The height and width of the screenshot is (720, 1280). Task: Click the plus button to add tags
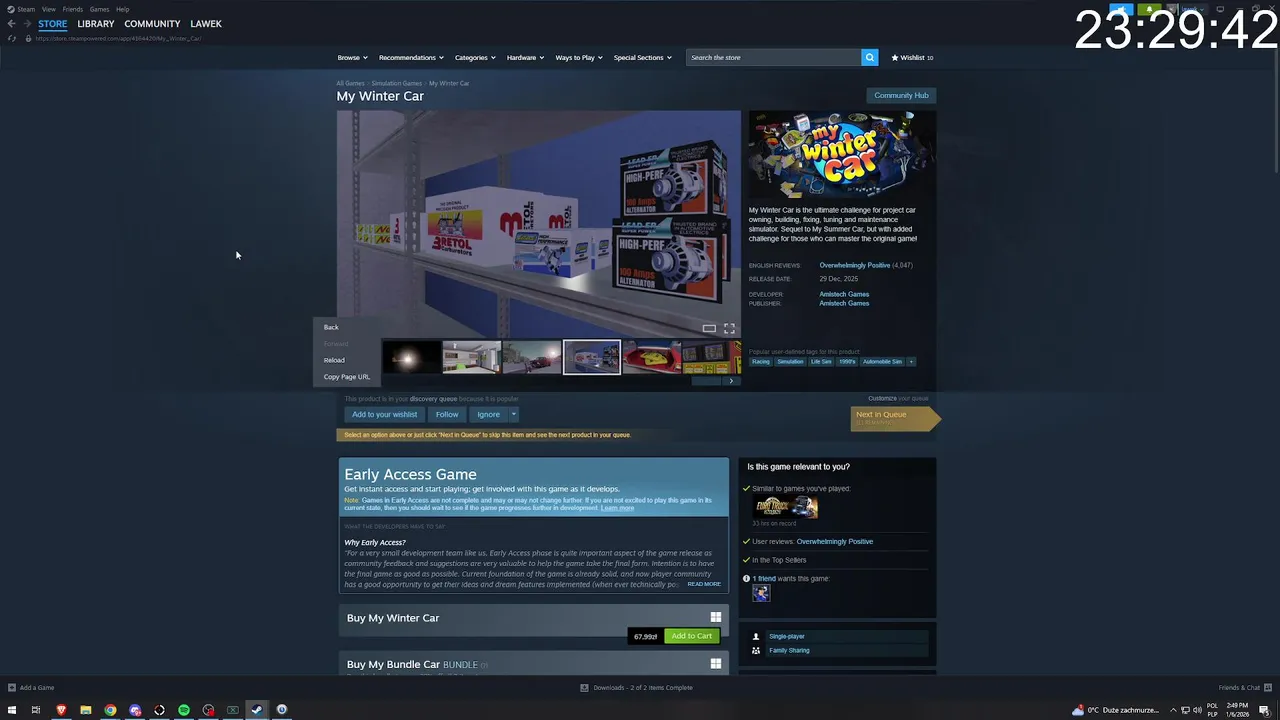point(911,361)
